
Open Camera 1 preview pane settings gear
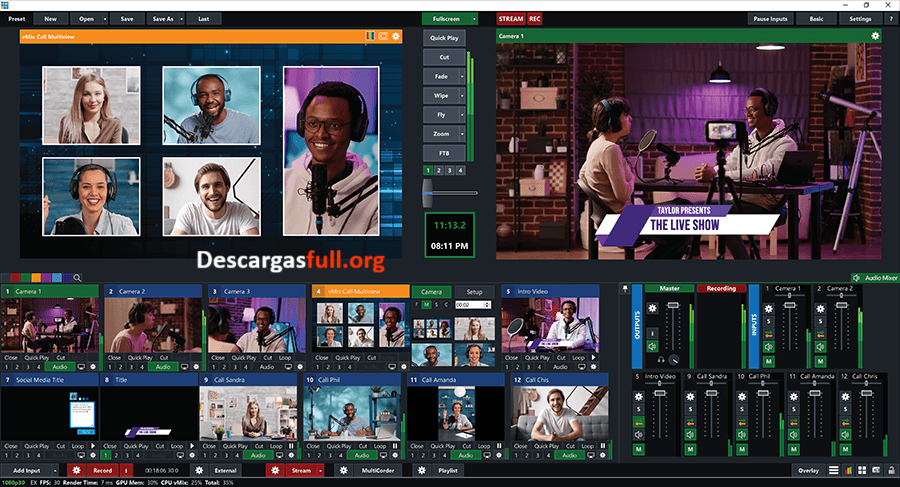pyautogui.click(x=875, y=36)
